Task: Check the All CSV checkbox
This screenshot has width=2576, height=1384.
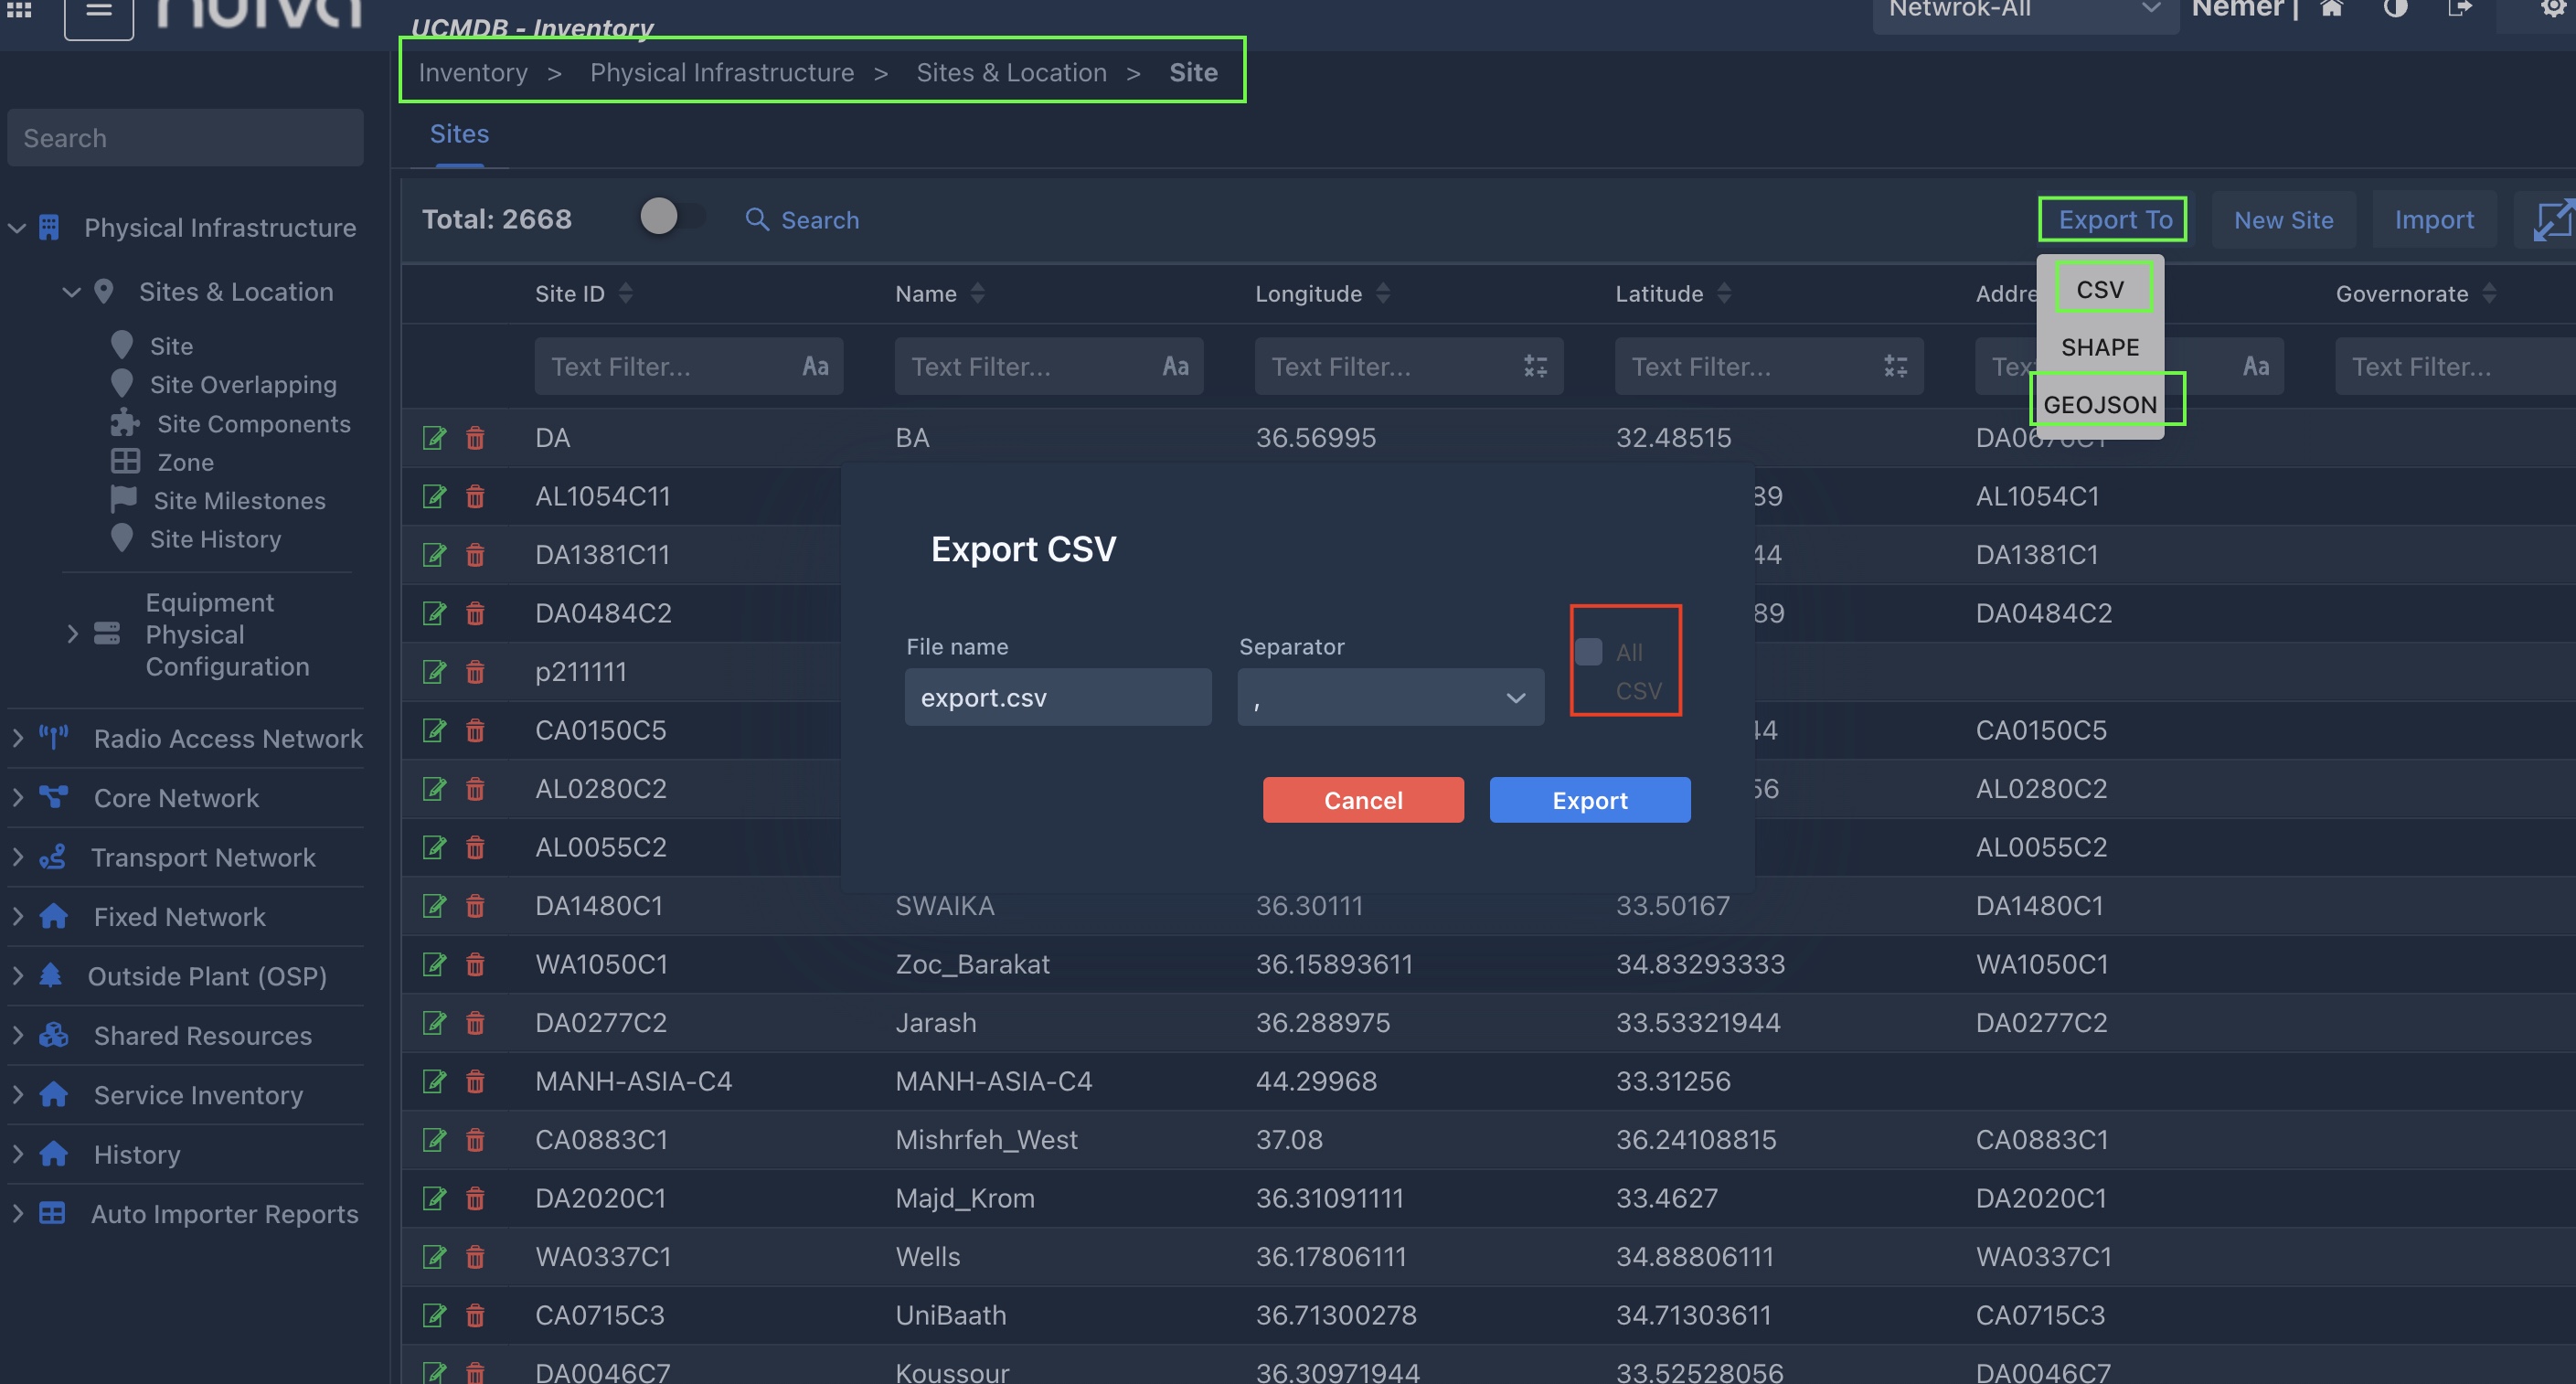Action: [1589, 652]
